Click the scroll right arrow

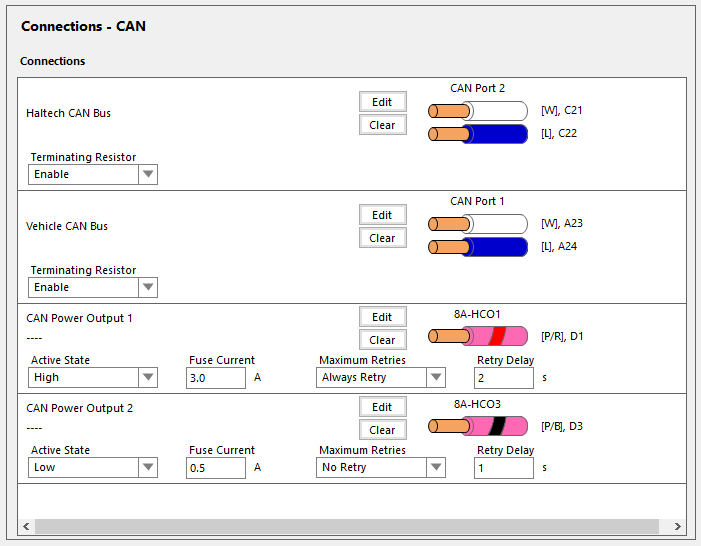678,526
